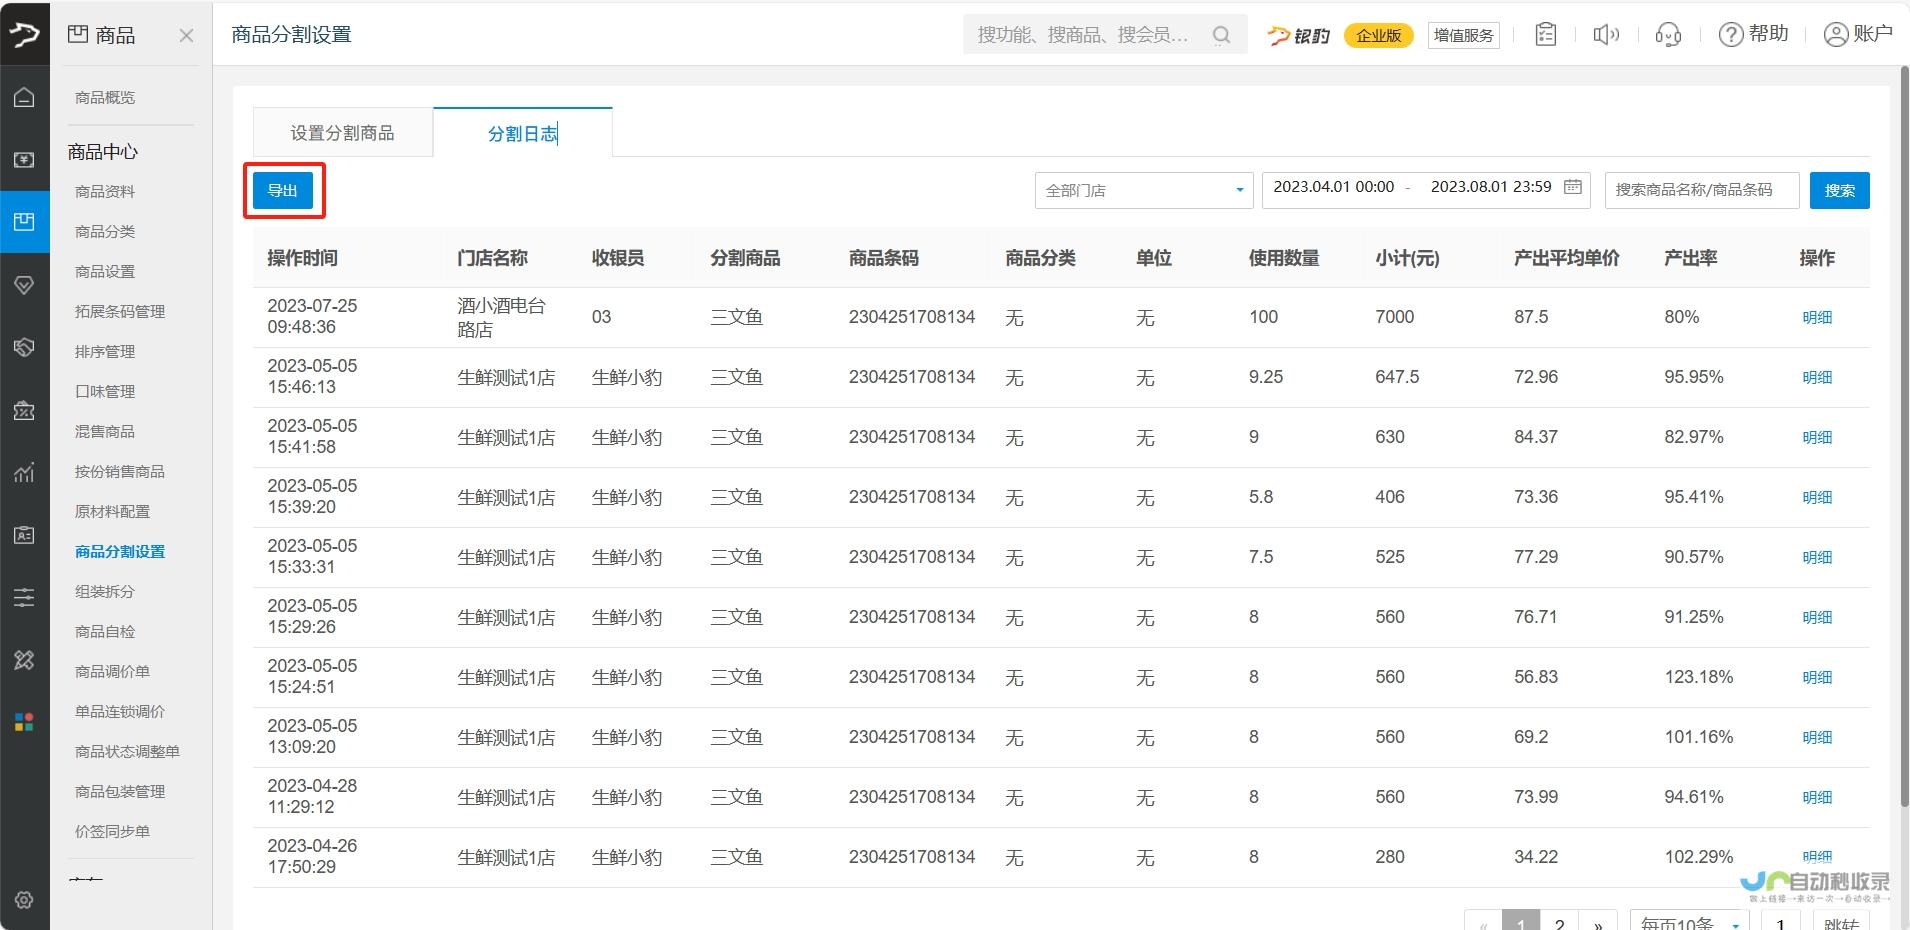Open the customer service headset icon
This screenshot has height=930, width=1910.
pyautogui.click(x=1668, y=35)
